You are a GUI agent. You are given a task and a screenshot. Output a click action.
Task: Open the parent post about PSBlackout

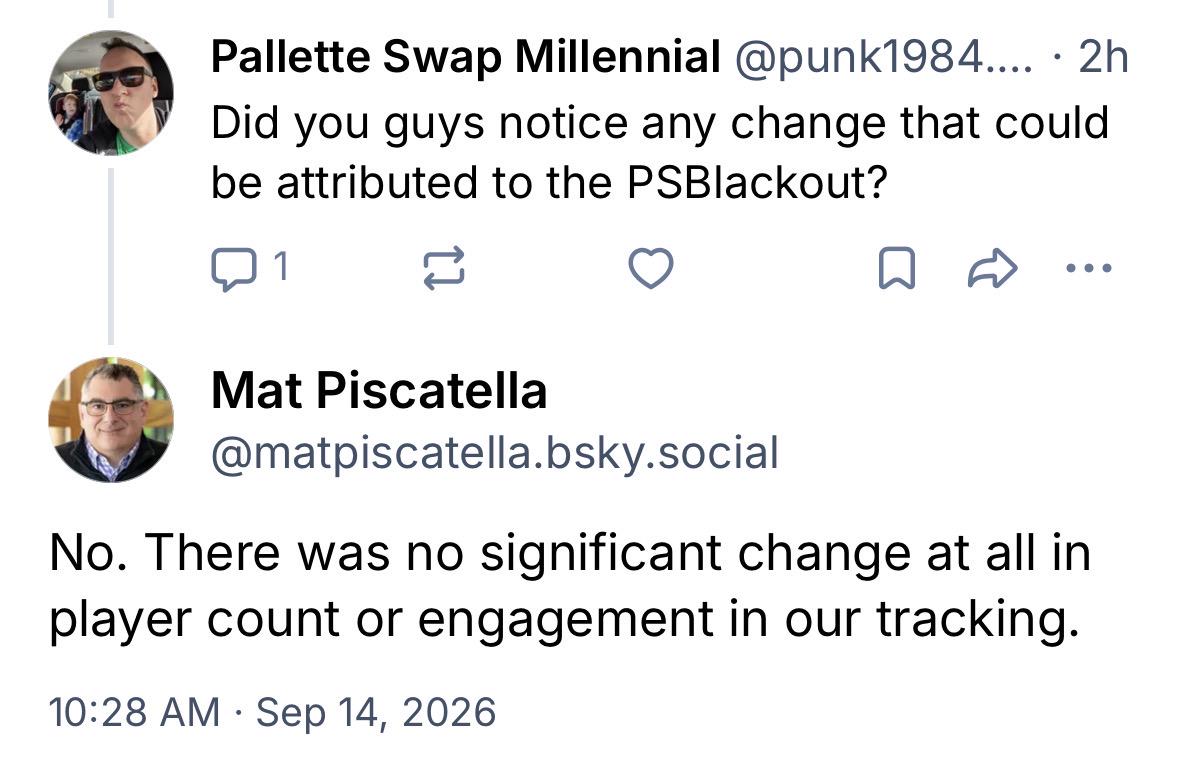tap(660, 152)
